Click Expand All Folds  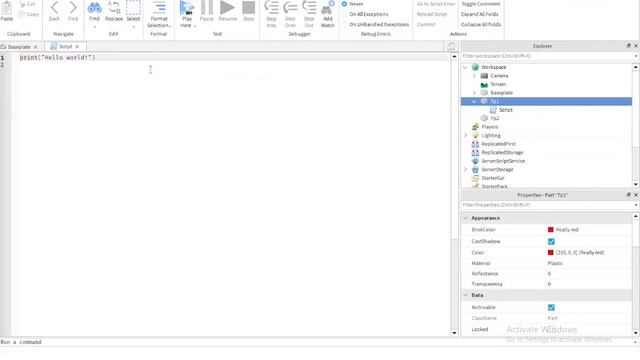pos(480,14)
